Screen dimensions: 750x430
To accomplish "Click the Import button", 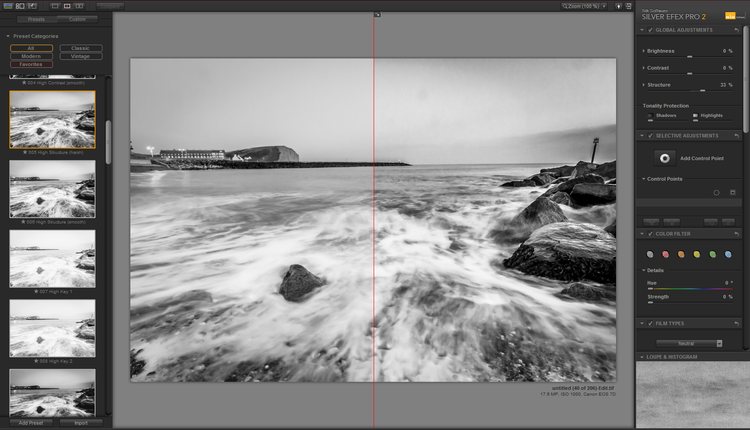I will tap(81, 423).
